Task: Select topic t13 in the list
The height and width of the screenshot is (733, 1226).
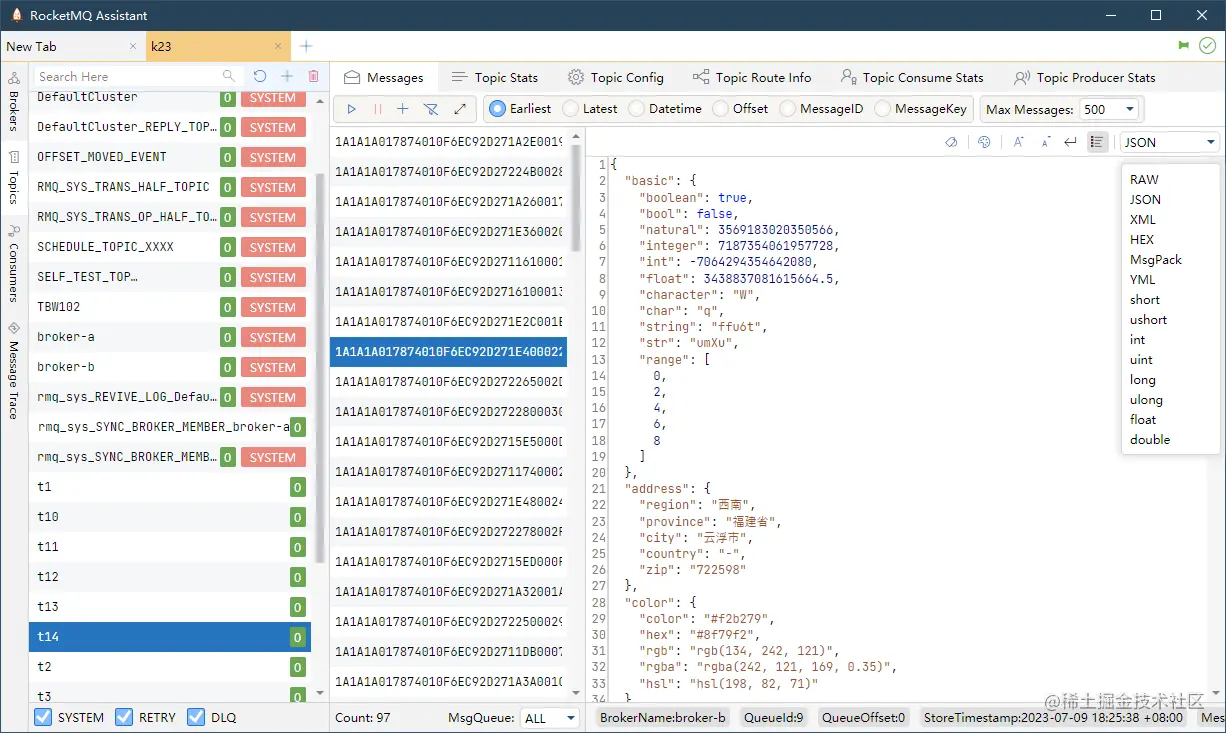Action: [170, 607]
